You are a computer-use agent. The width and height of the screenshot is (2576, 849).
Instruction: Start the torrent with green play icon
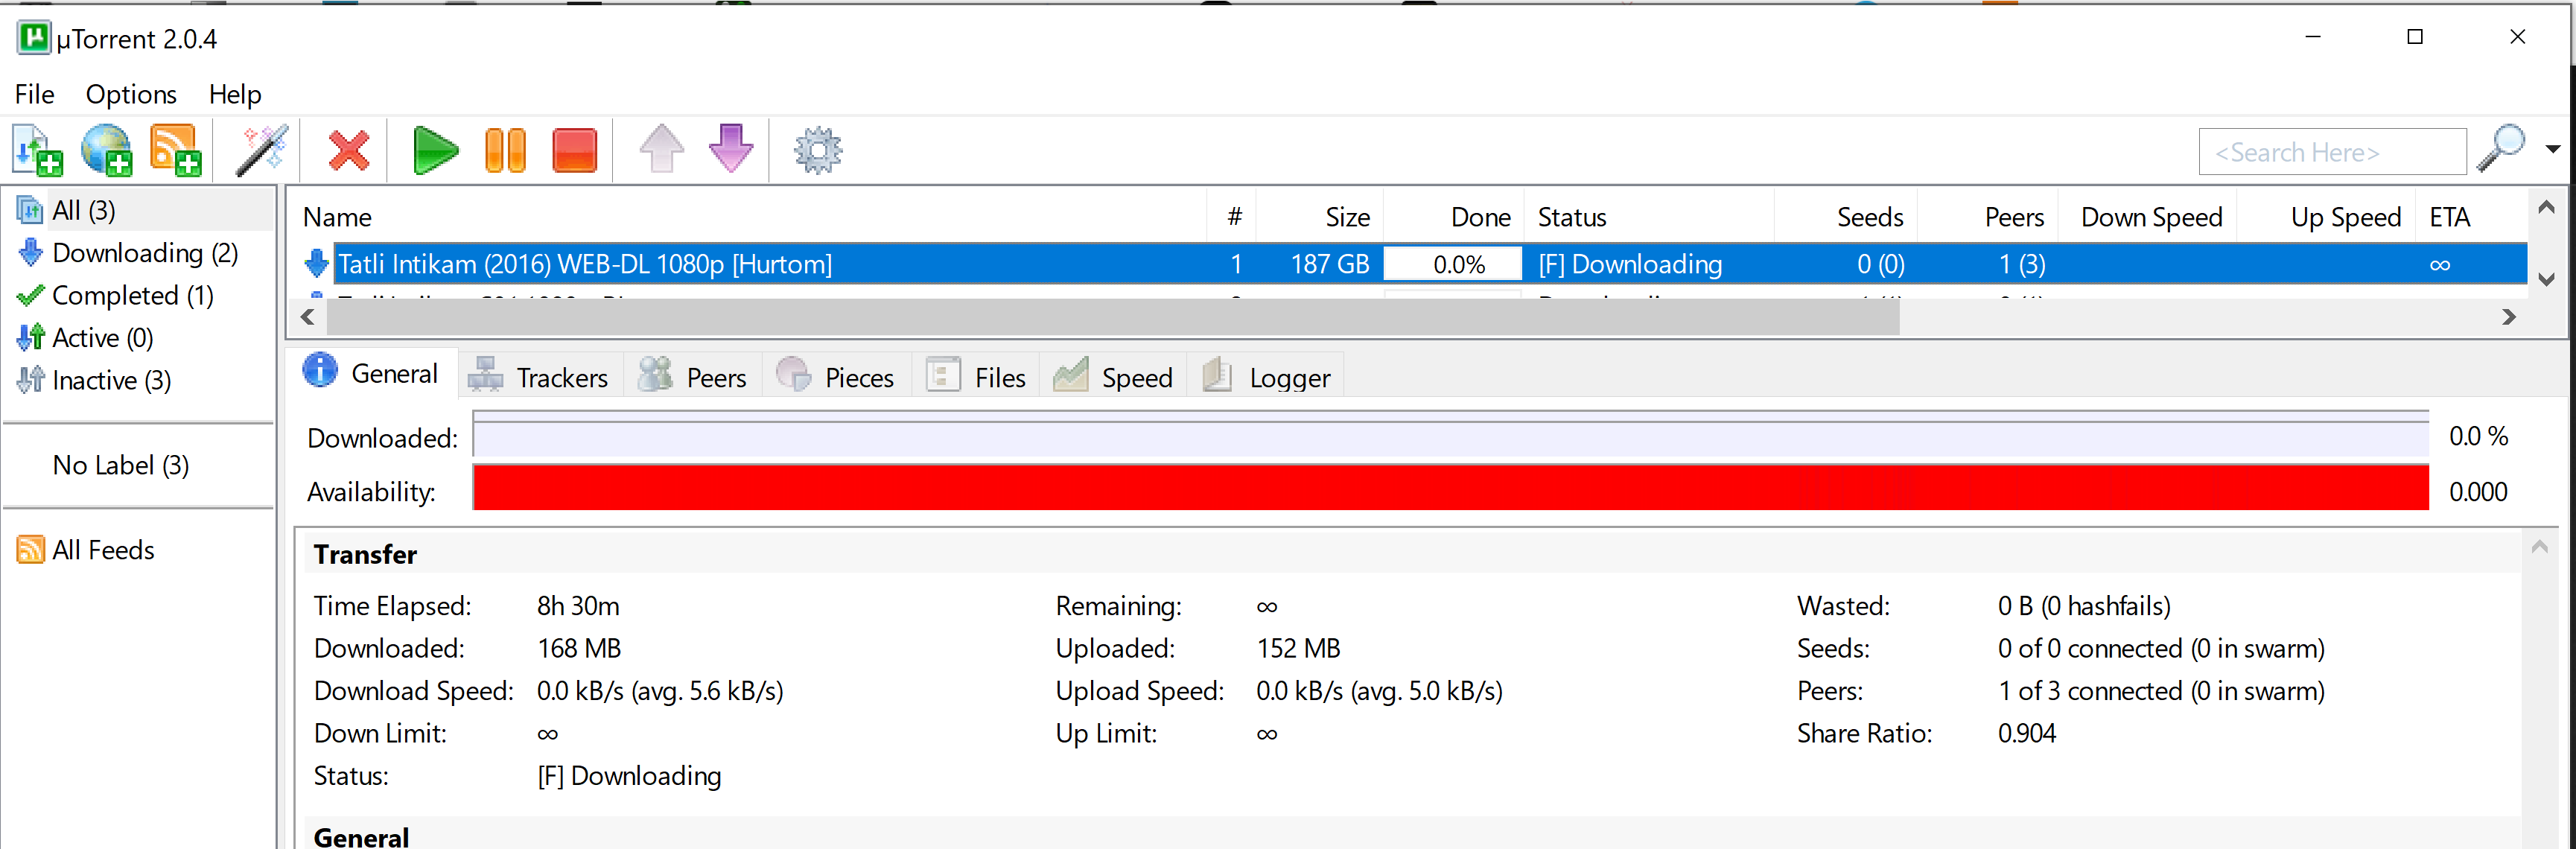[x=434, y=151]
